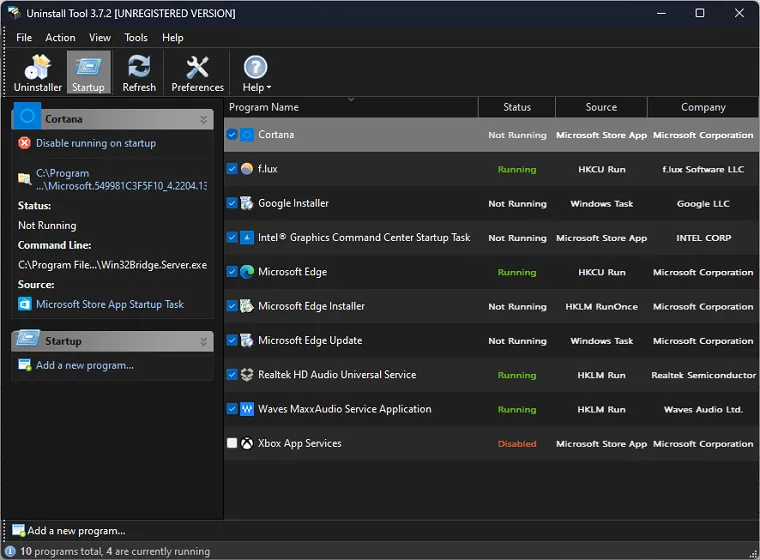Open the Action menu
Screen dimensions: 760x560
(60, 37)
